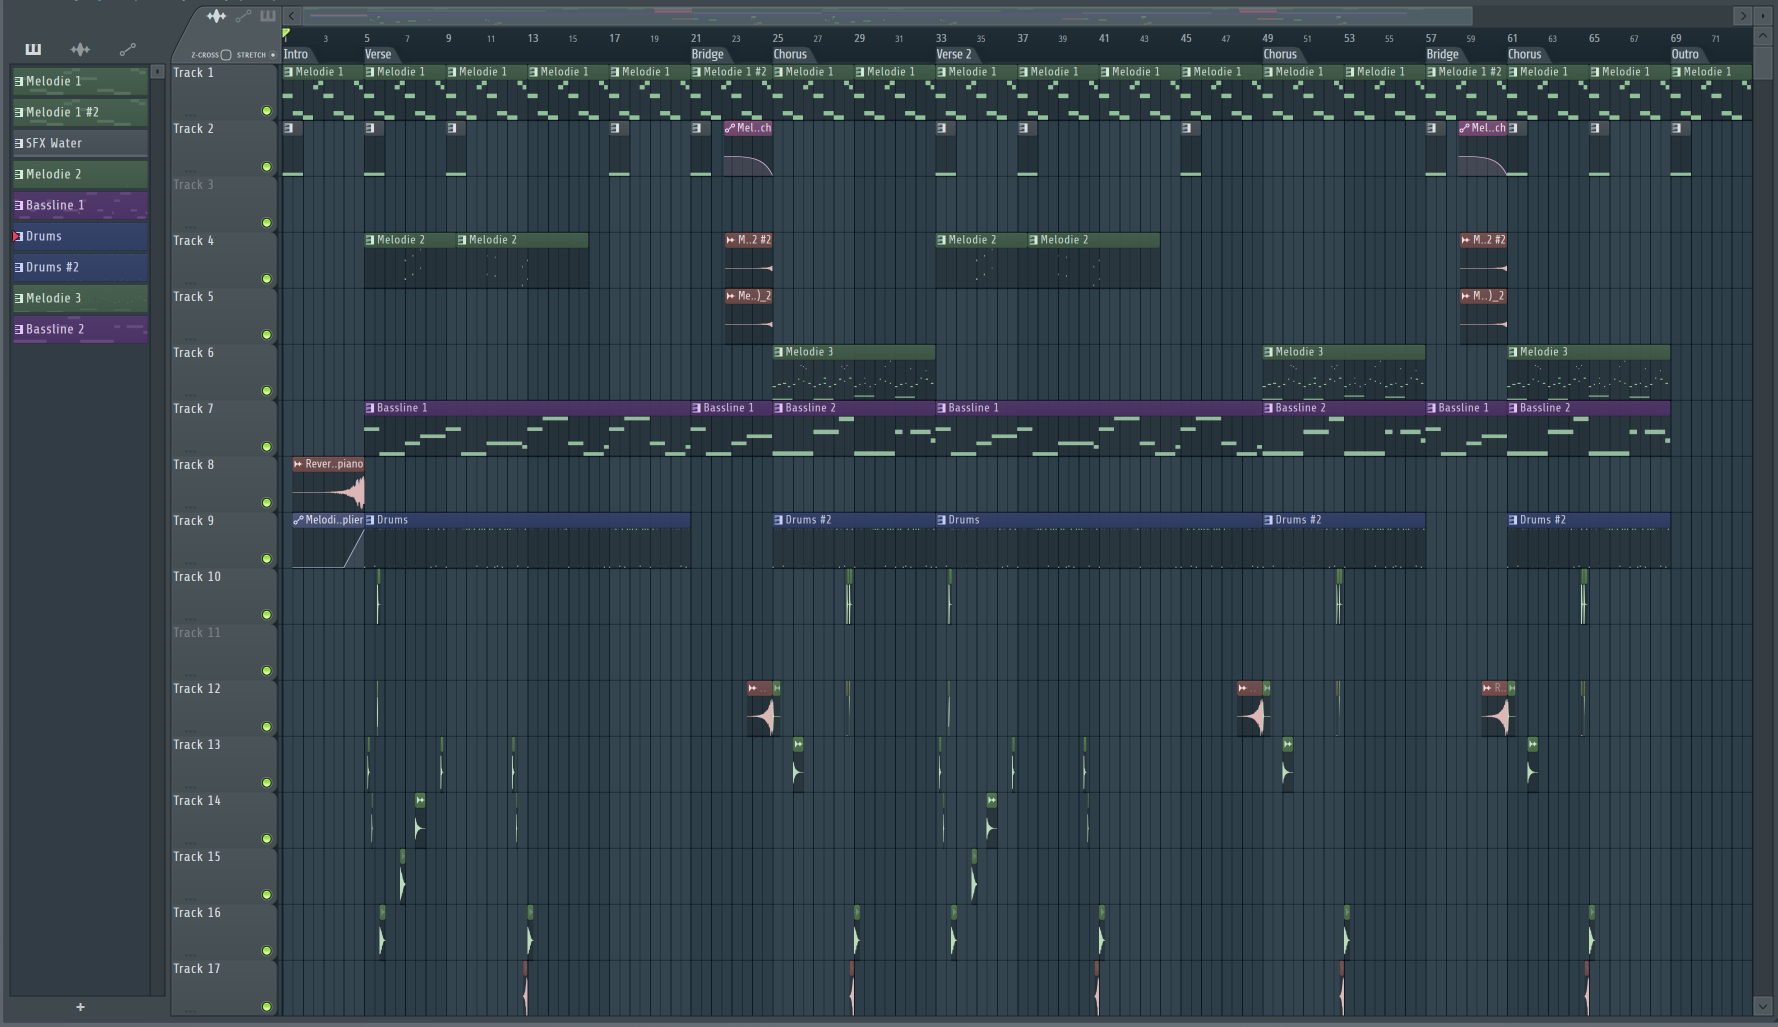Screen dimensions: 1778x1027
Task: Mute Track 9
Action: [x=267, y=559]
